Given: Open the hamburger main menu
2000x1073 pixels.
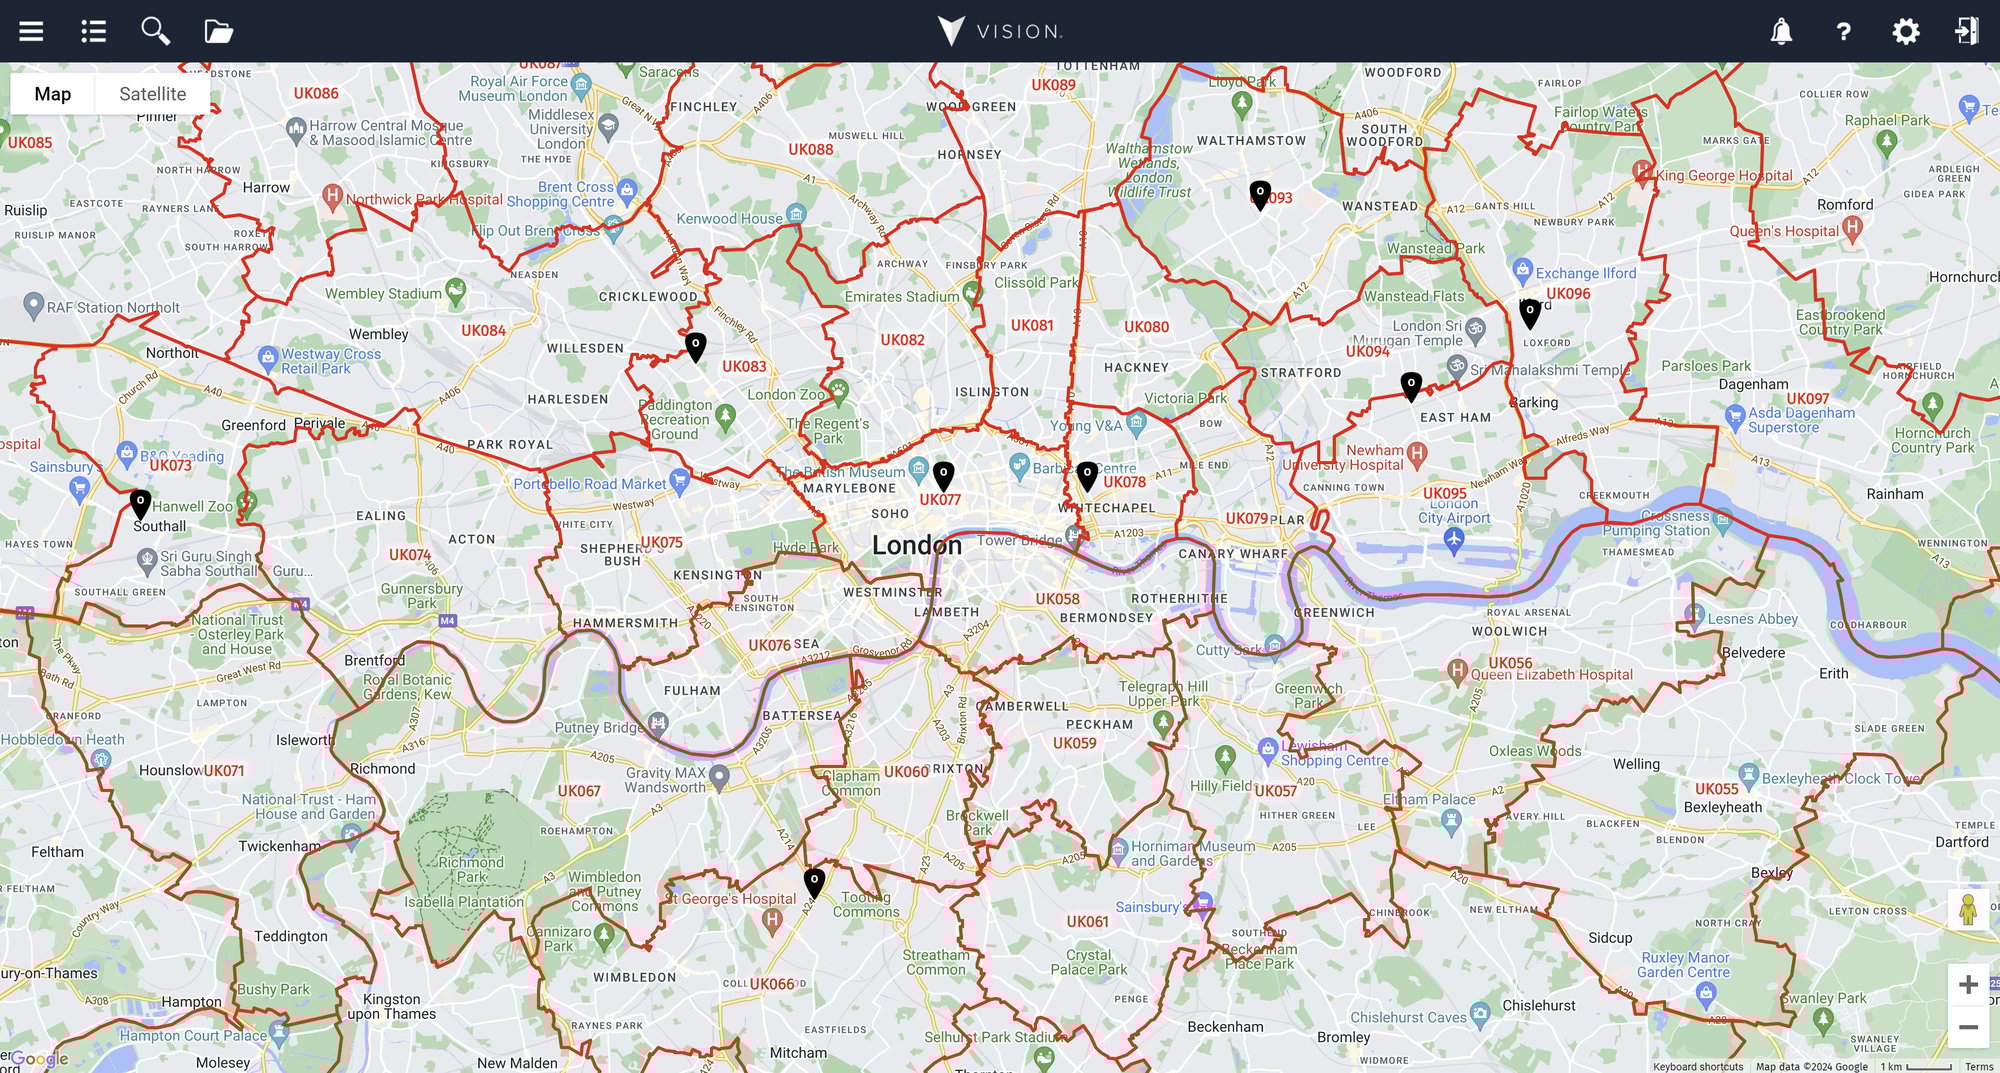Looking at the screenshot, I should coord(31,31).
